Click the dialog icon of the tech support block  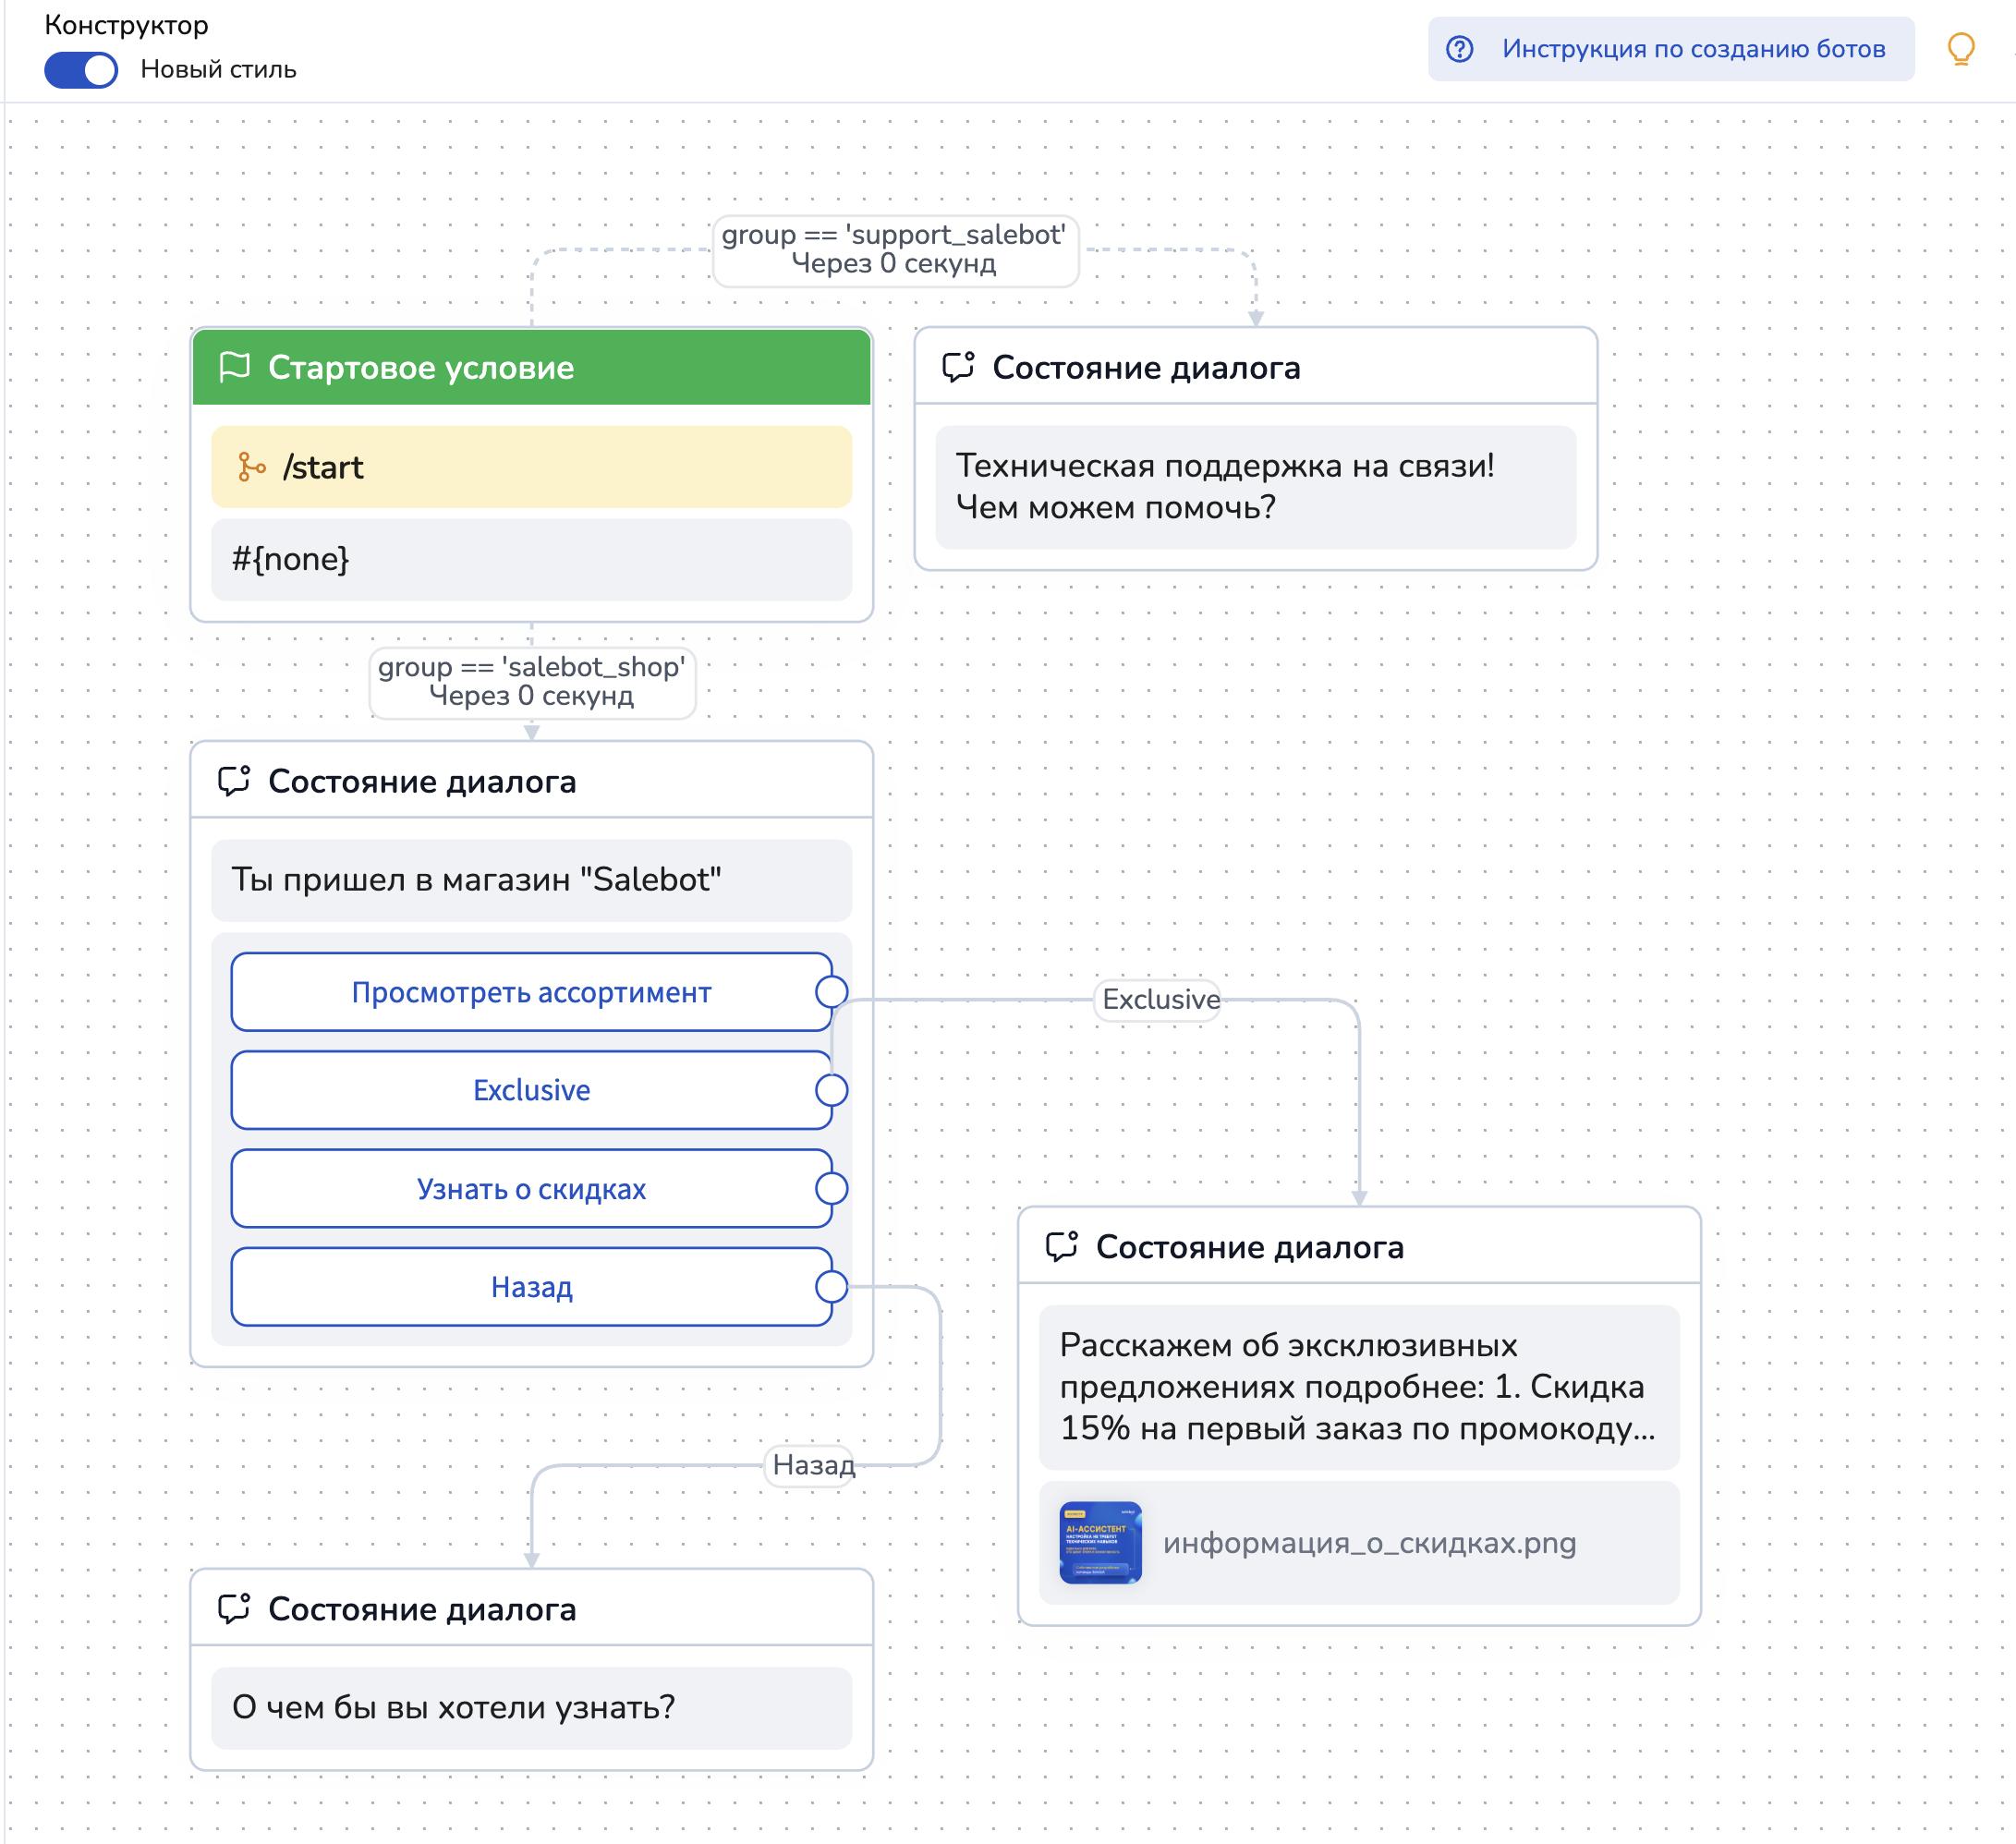[x=957, y=367]
